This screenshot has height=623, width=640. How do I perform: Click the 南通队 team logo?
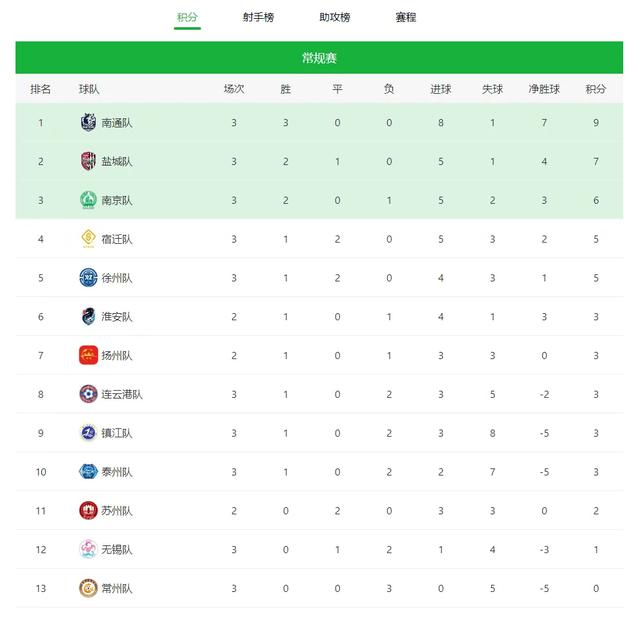88,122
